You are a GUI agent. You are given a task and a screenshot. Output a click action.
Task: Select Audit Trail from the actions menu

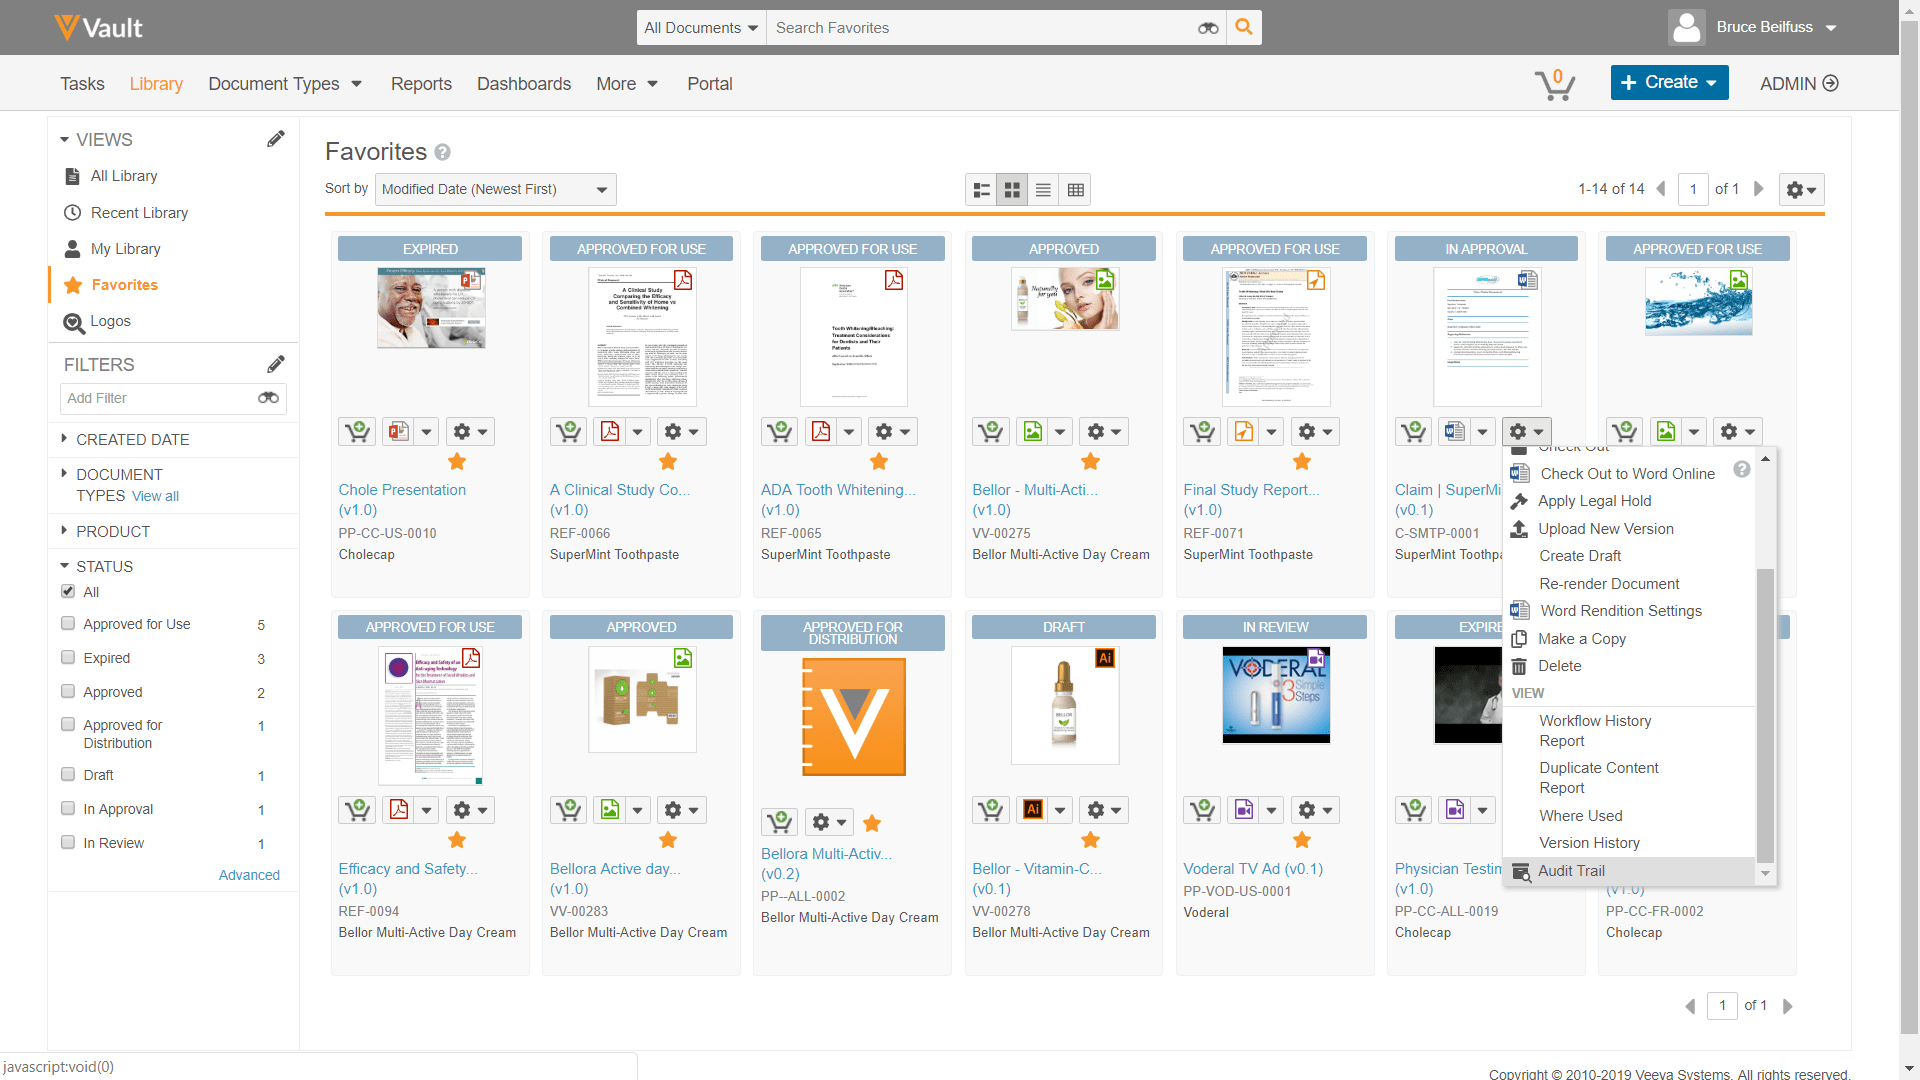(1570, 871)
